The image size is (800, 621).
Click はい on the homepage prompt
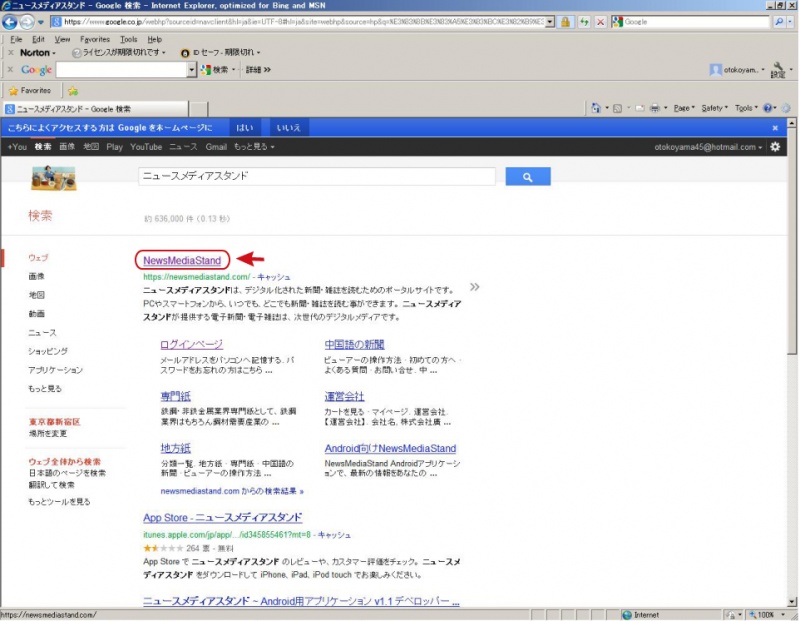click(x=244, y=128)
